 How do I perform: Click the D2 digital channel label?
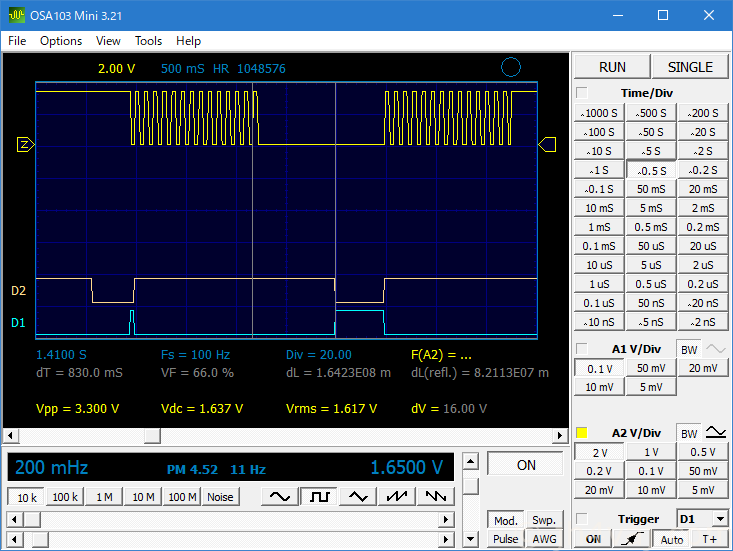coord(18,291)
